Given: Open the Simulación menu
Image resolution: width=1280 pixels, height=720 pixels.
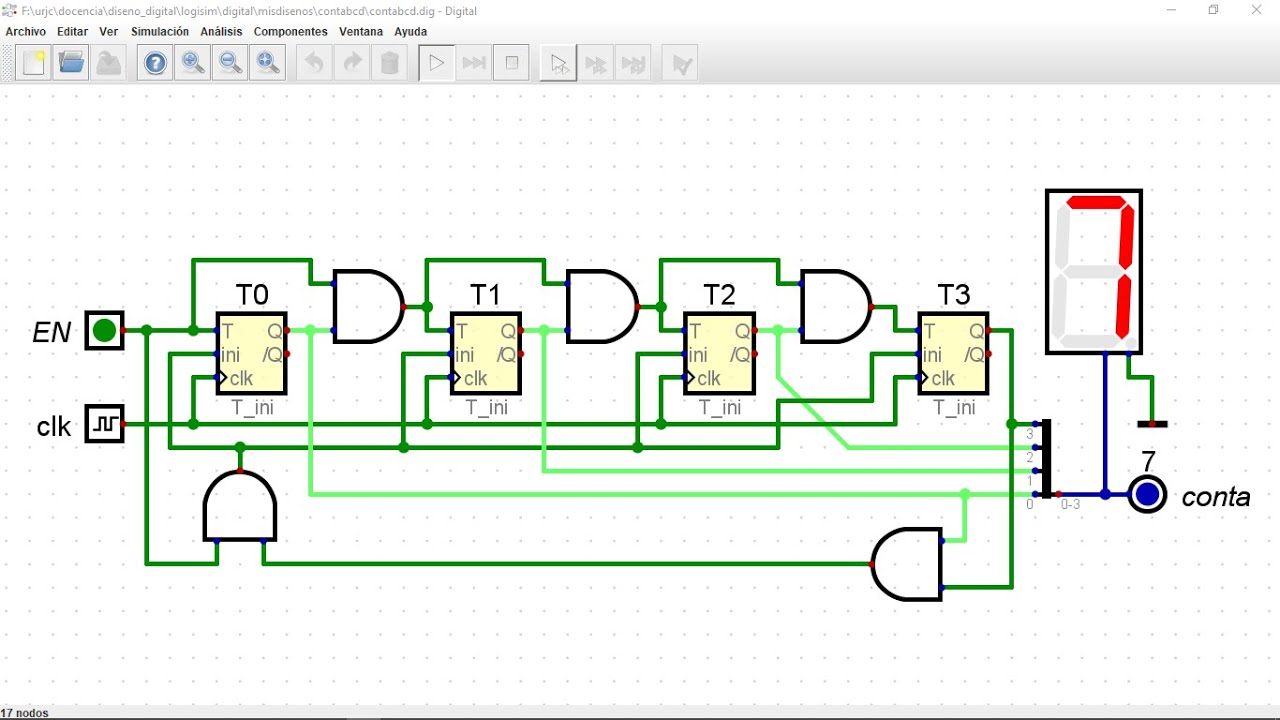Looking at the screenshot, I should 160,32.
